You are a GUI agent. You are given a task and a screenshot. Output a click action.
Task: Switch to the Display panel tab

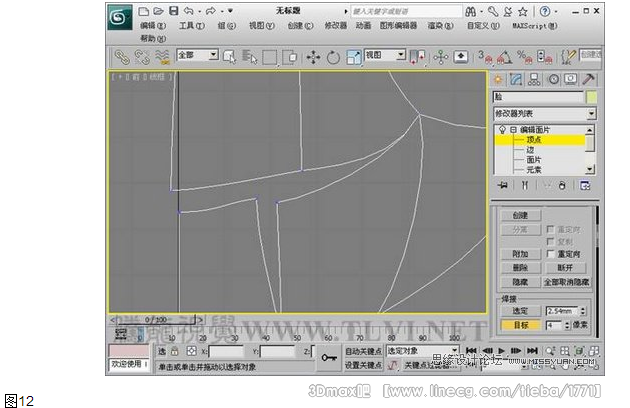tap(571, 79)
